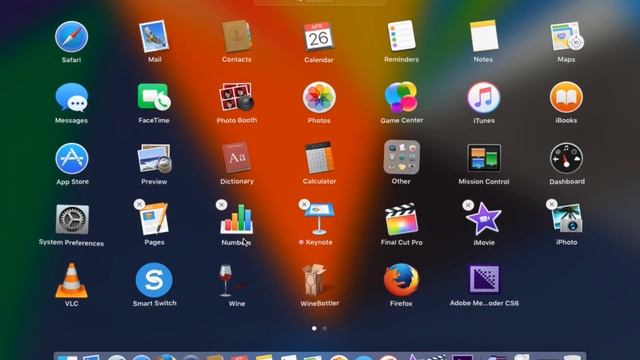
Task: Open the Numbers app
Action: pyautogui.click(x=237, y=219)
